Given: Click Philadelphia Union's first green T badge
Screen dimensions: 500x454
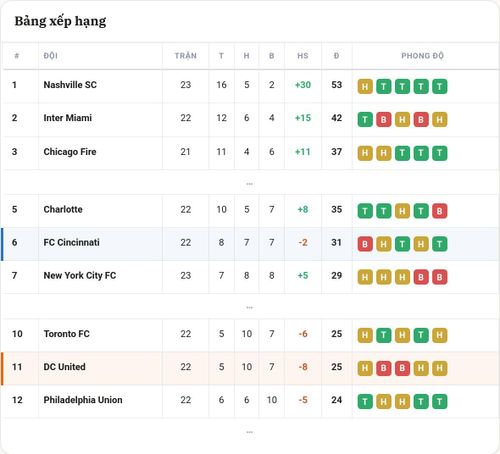Looking at the screenshot, I should point(365,402).
